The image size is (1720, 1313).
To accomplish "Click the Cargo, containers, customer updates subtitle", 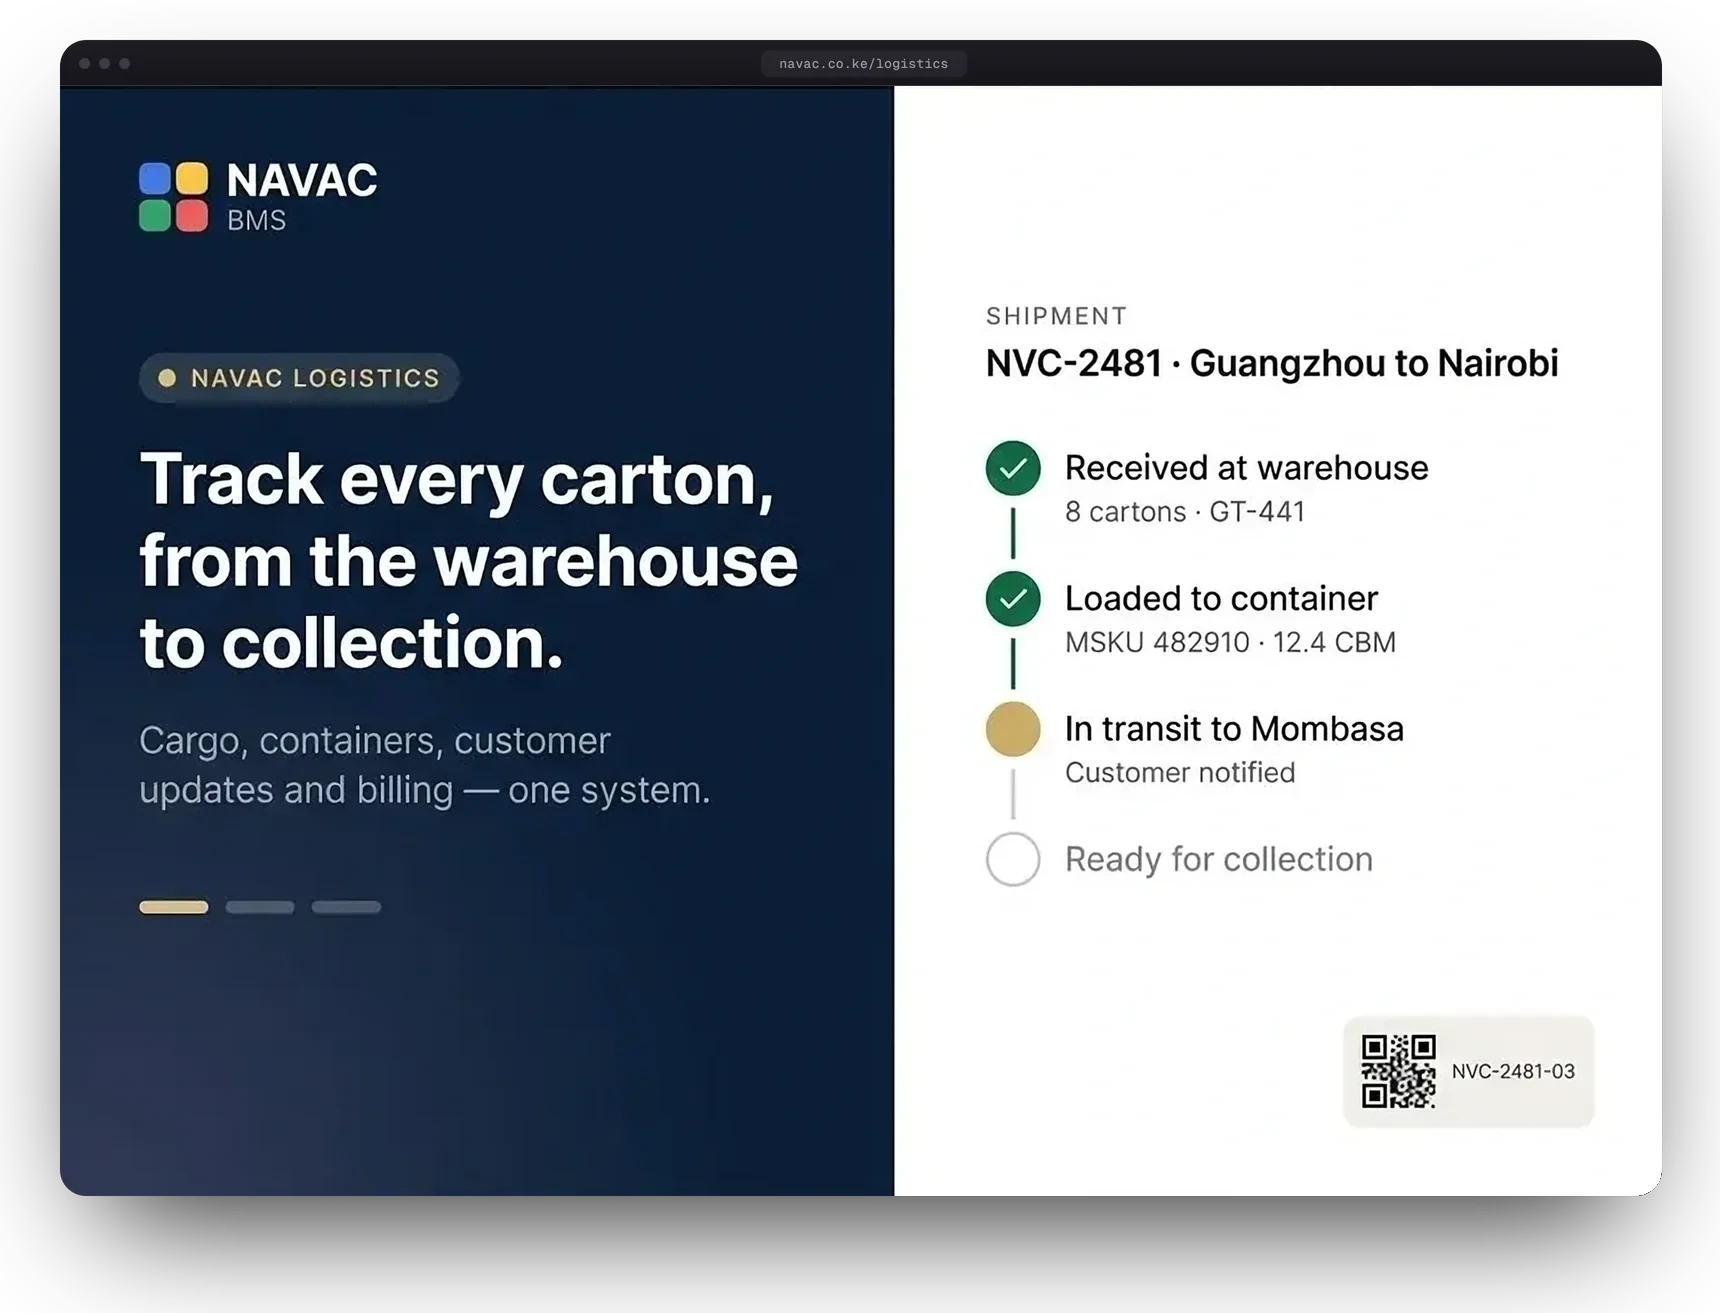I will coord(425,766).
